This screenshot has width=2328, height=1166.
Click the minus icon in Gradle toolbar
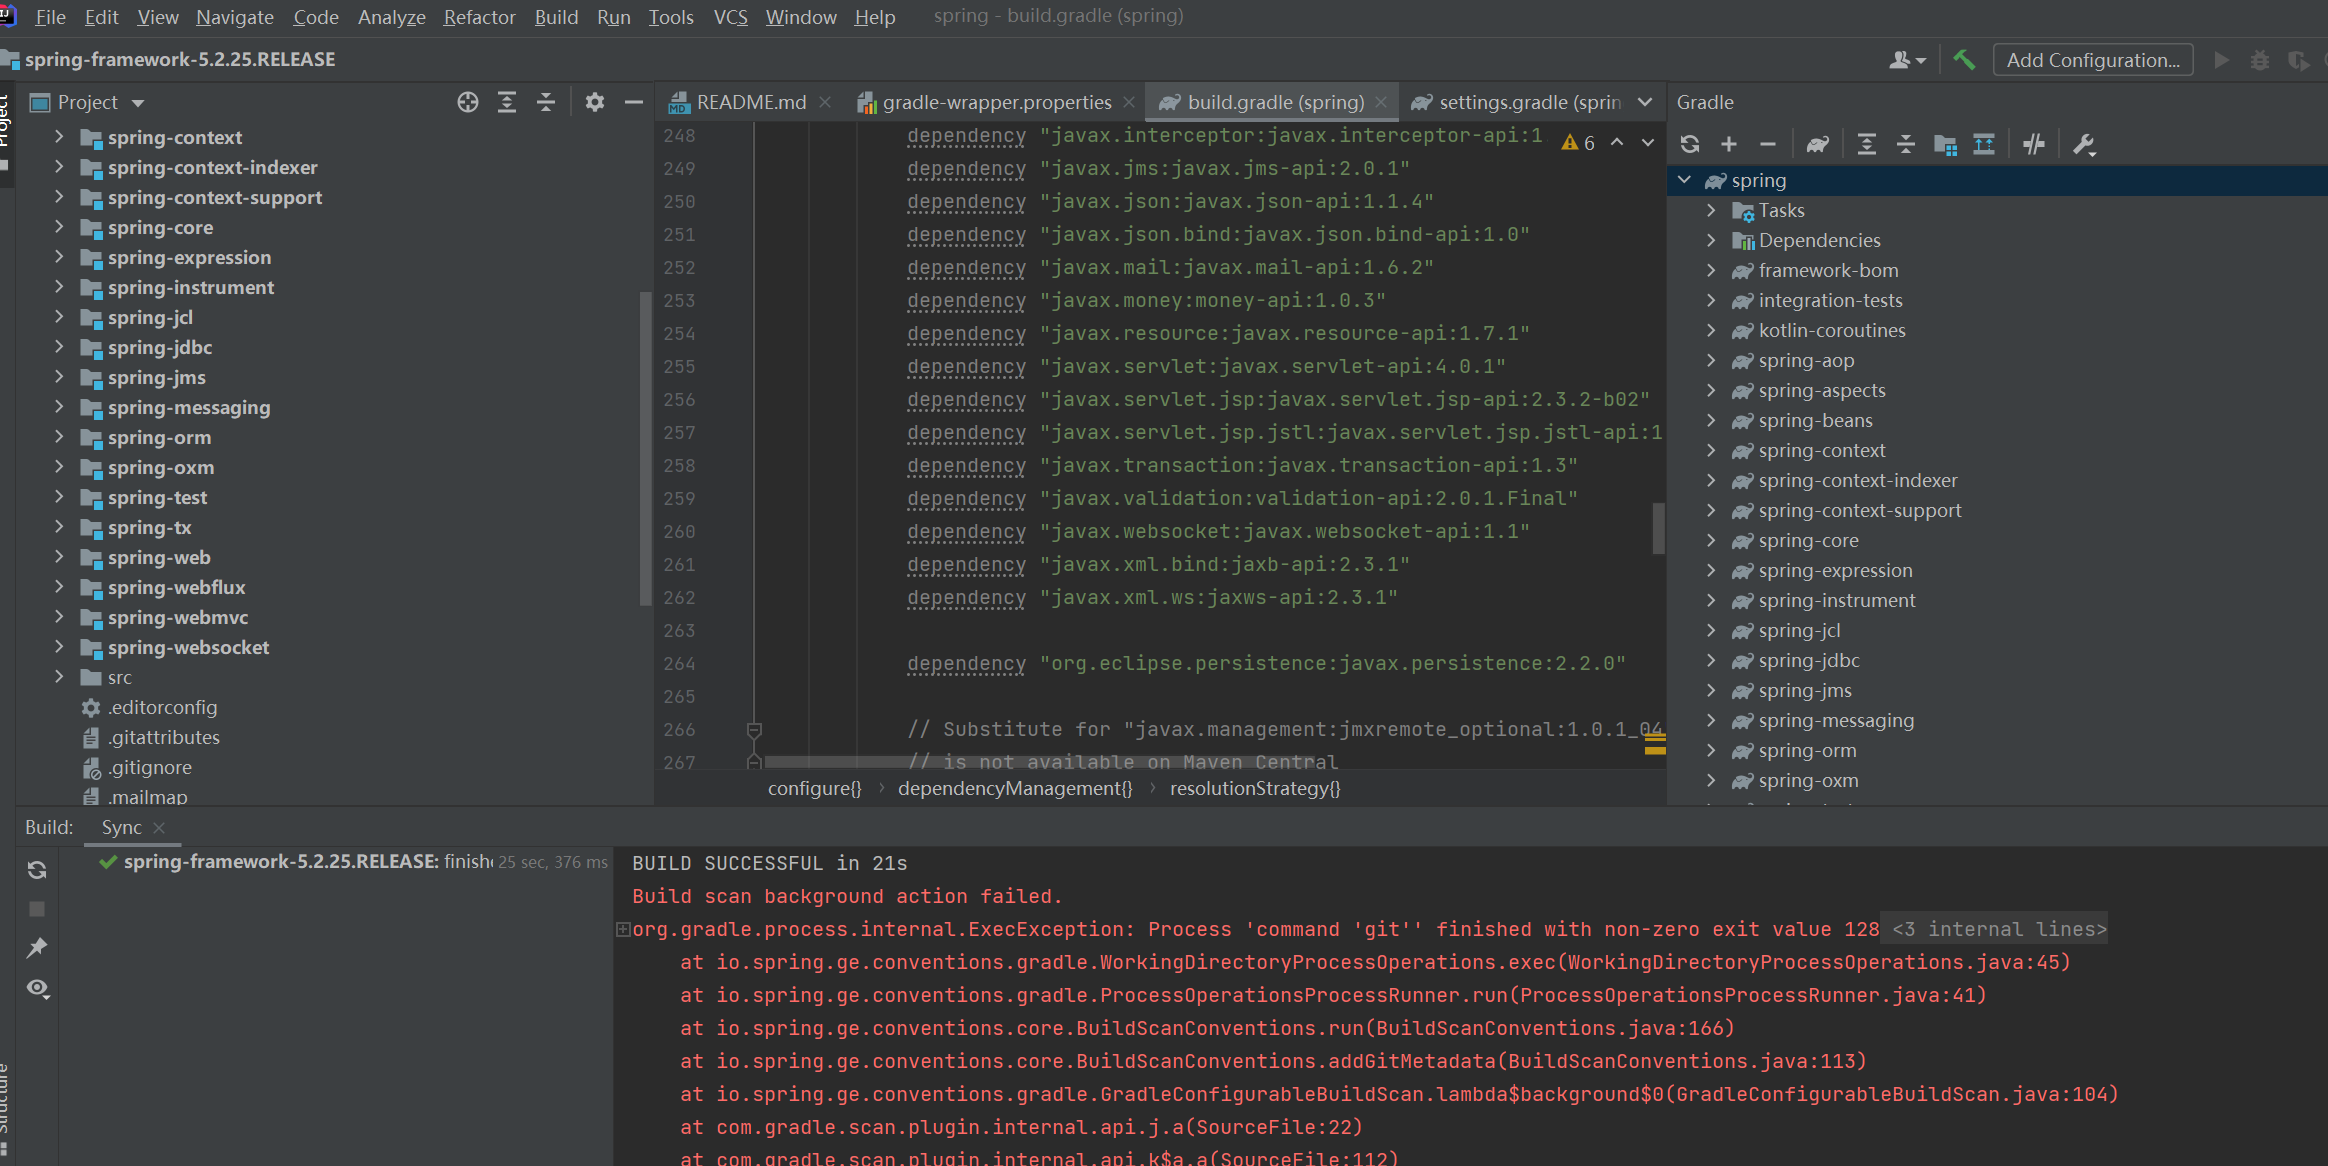click(x=1768, y=144)
